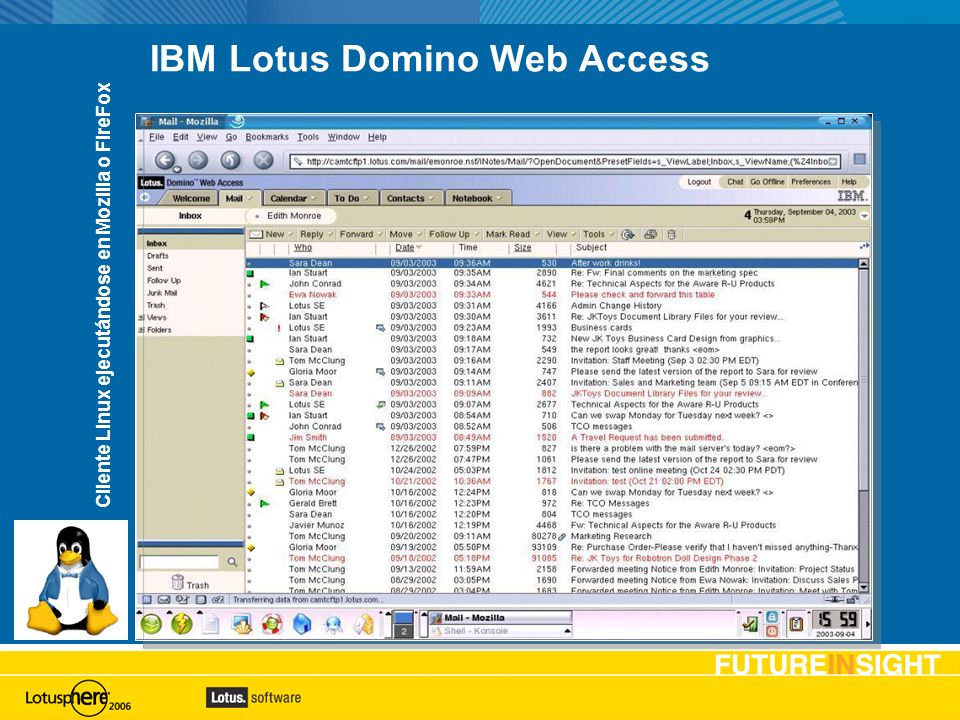The height and width of the screenshot is (720, 960).
Task: Select the Junk Mail folder
Action: [x=162, y=293]
